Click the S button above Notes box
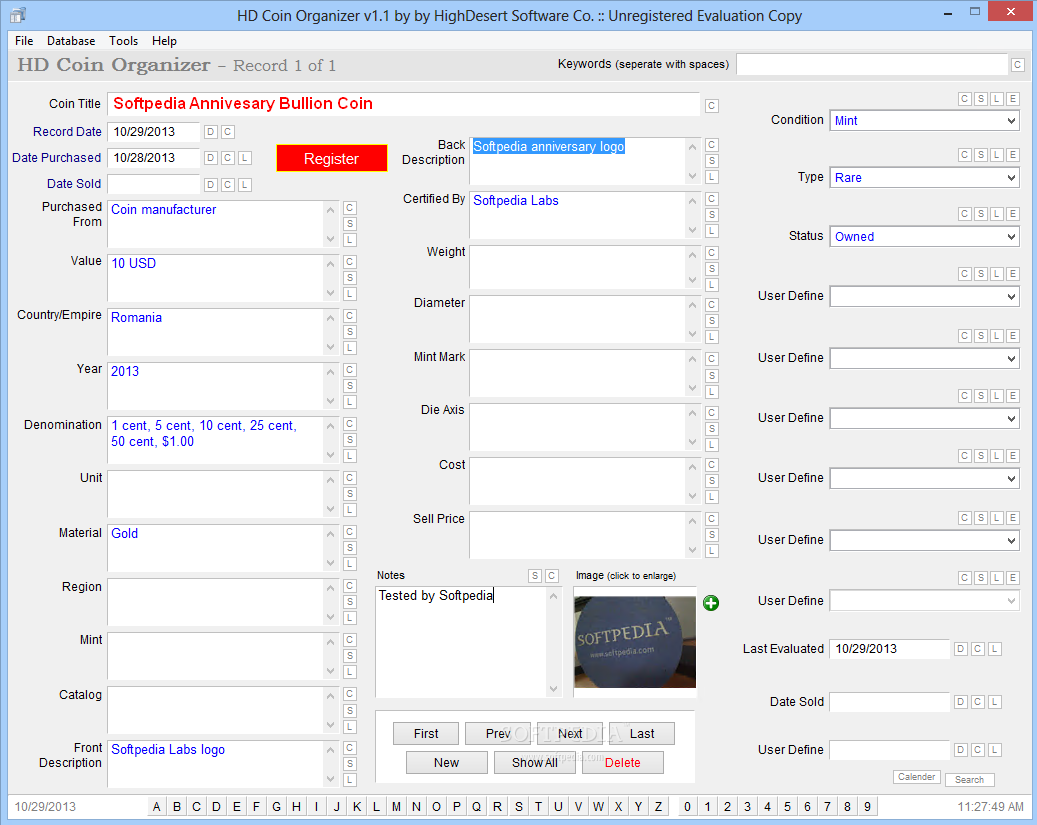The image size is (1037, 825). [x=535, y=576]
